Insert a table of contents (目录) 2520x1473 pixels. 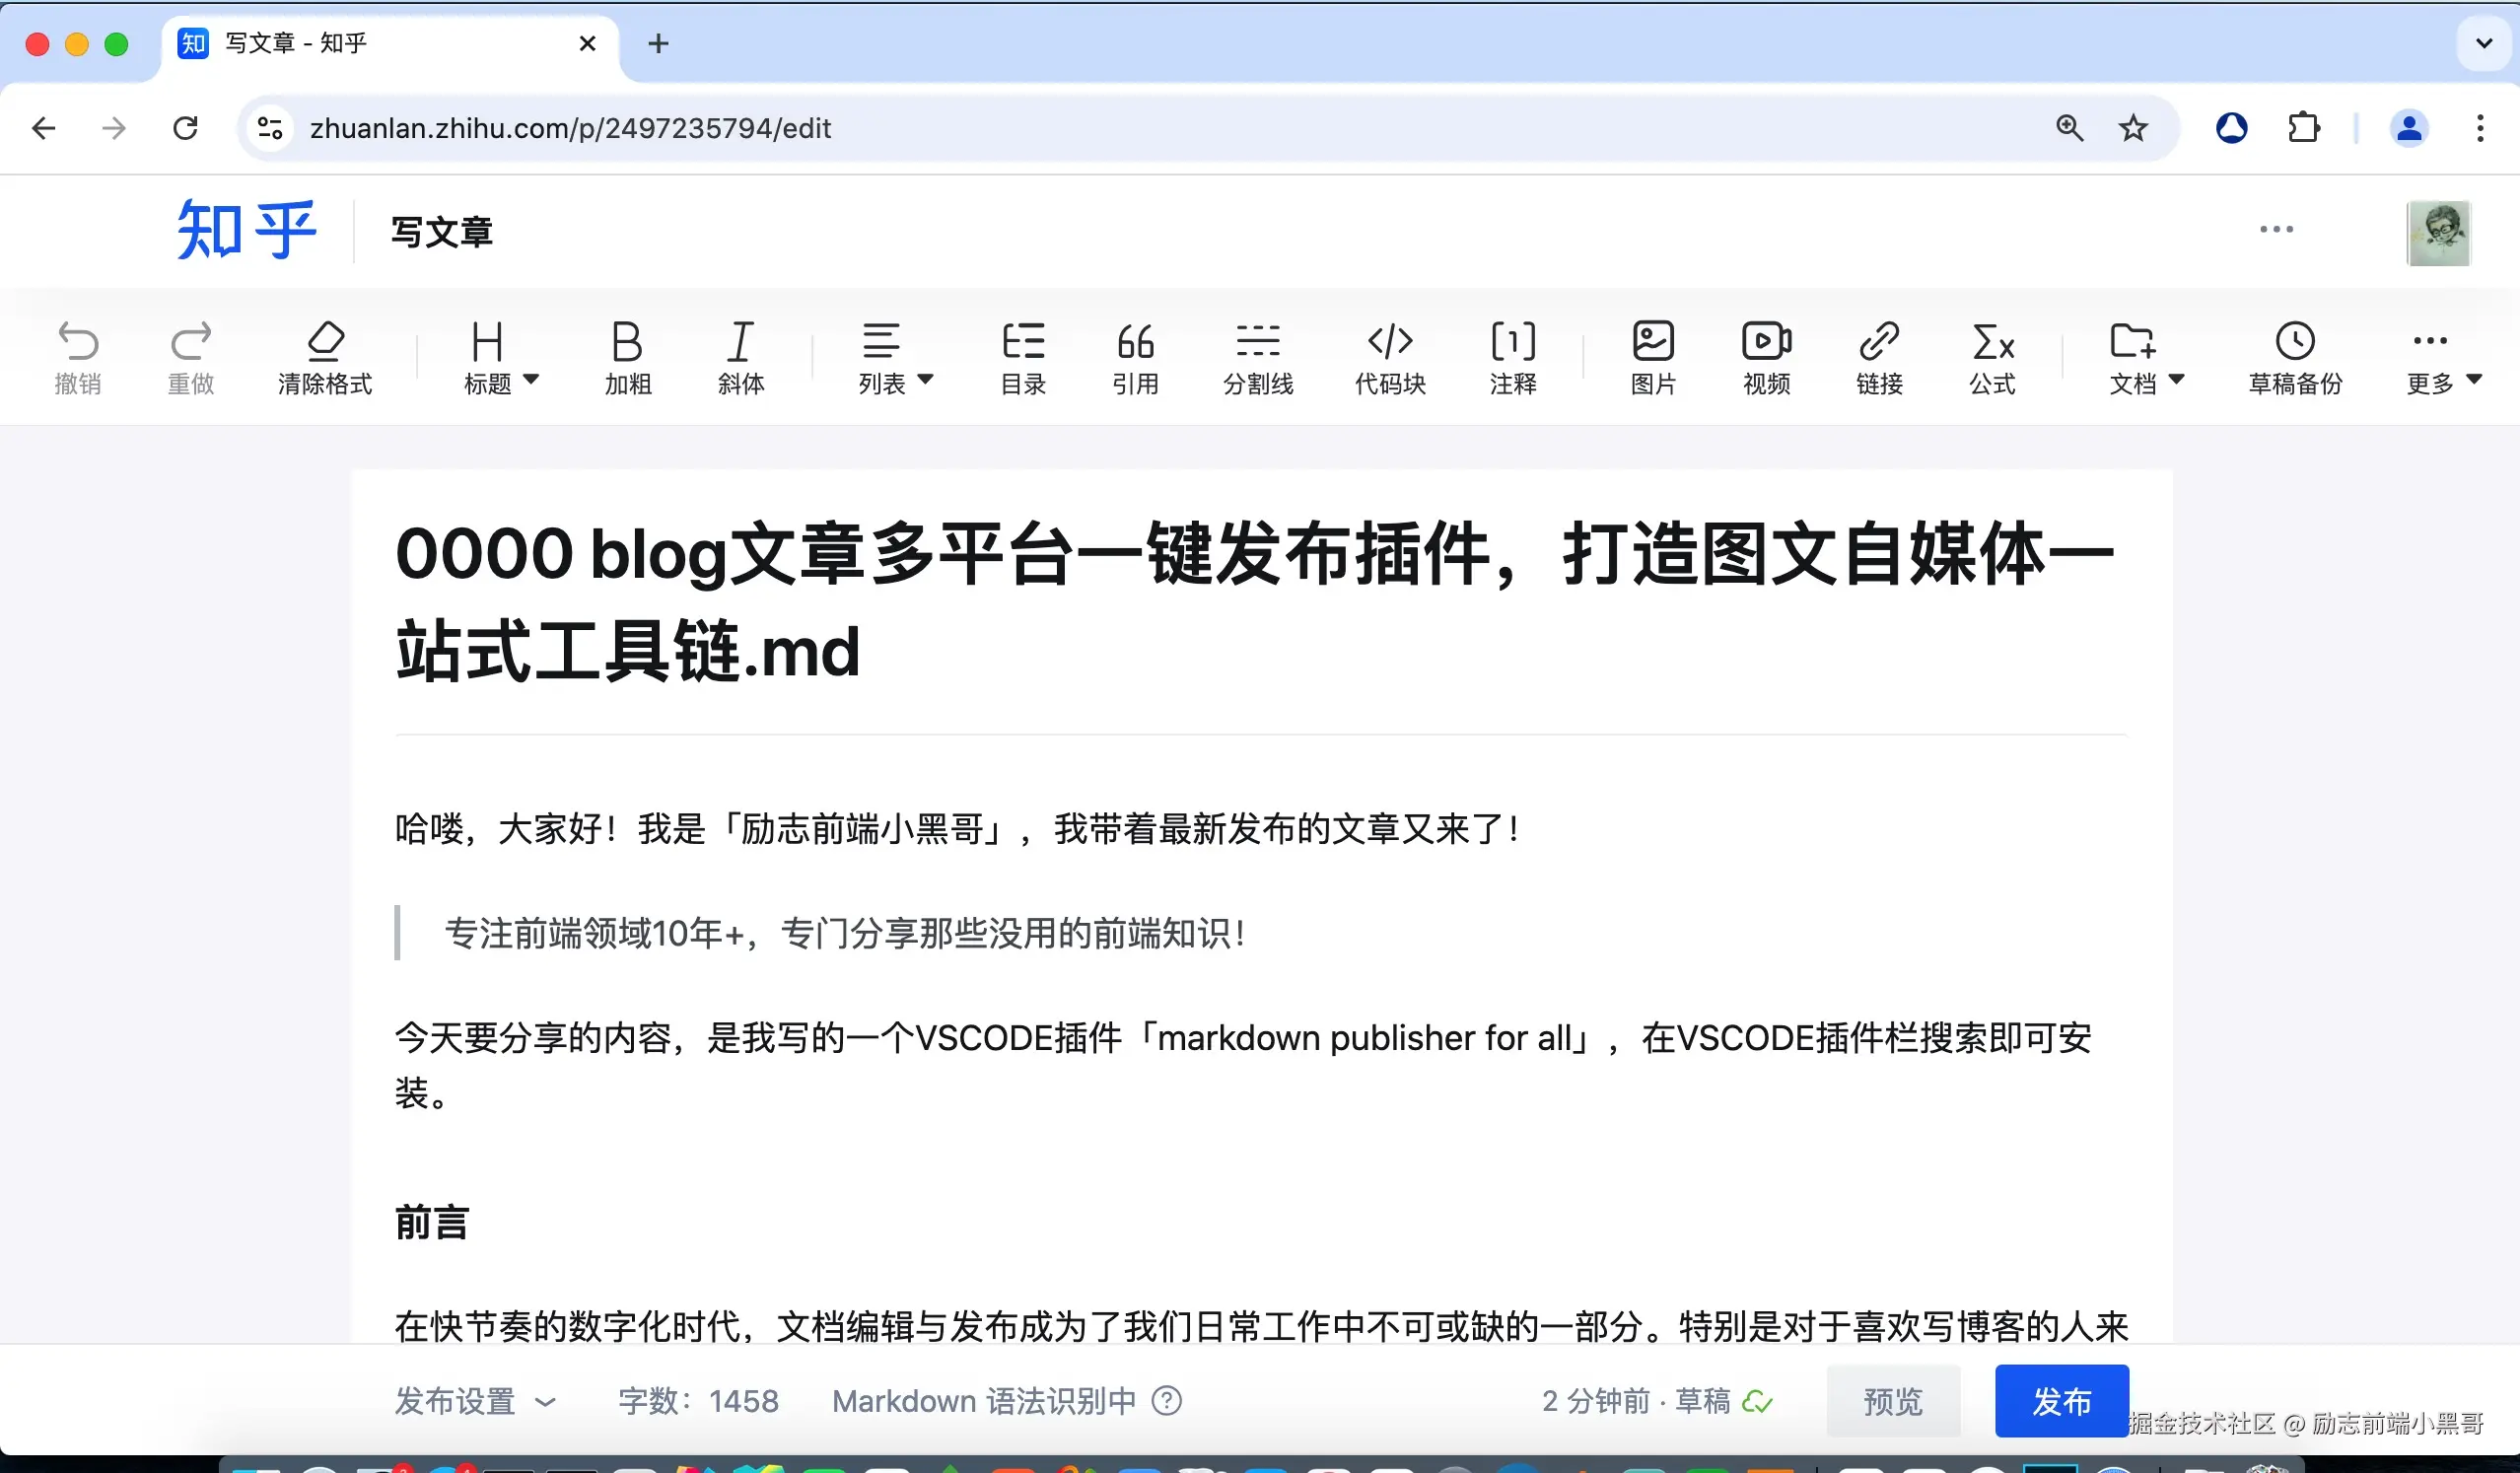[x=1024, y=357]
